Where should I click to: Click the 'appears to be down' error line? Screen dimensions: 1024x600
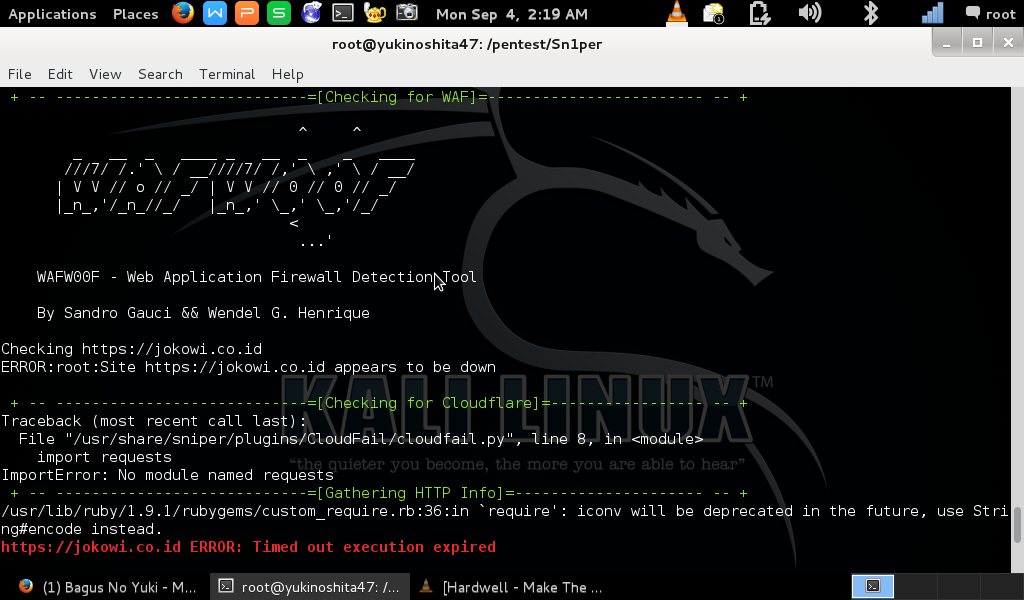(248, 367)
